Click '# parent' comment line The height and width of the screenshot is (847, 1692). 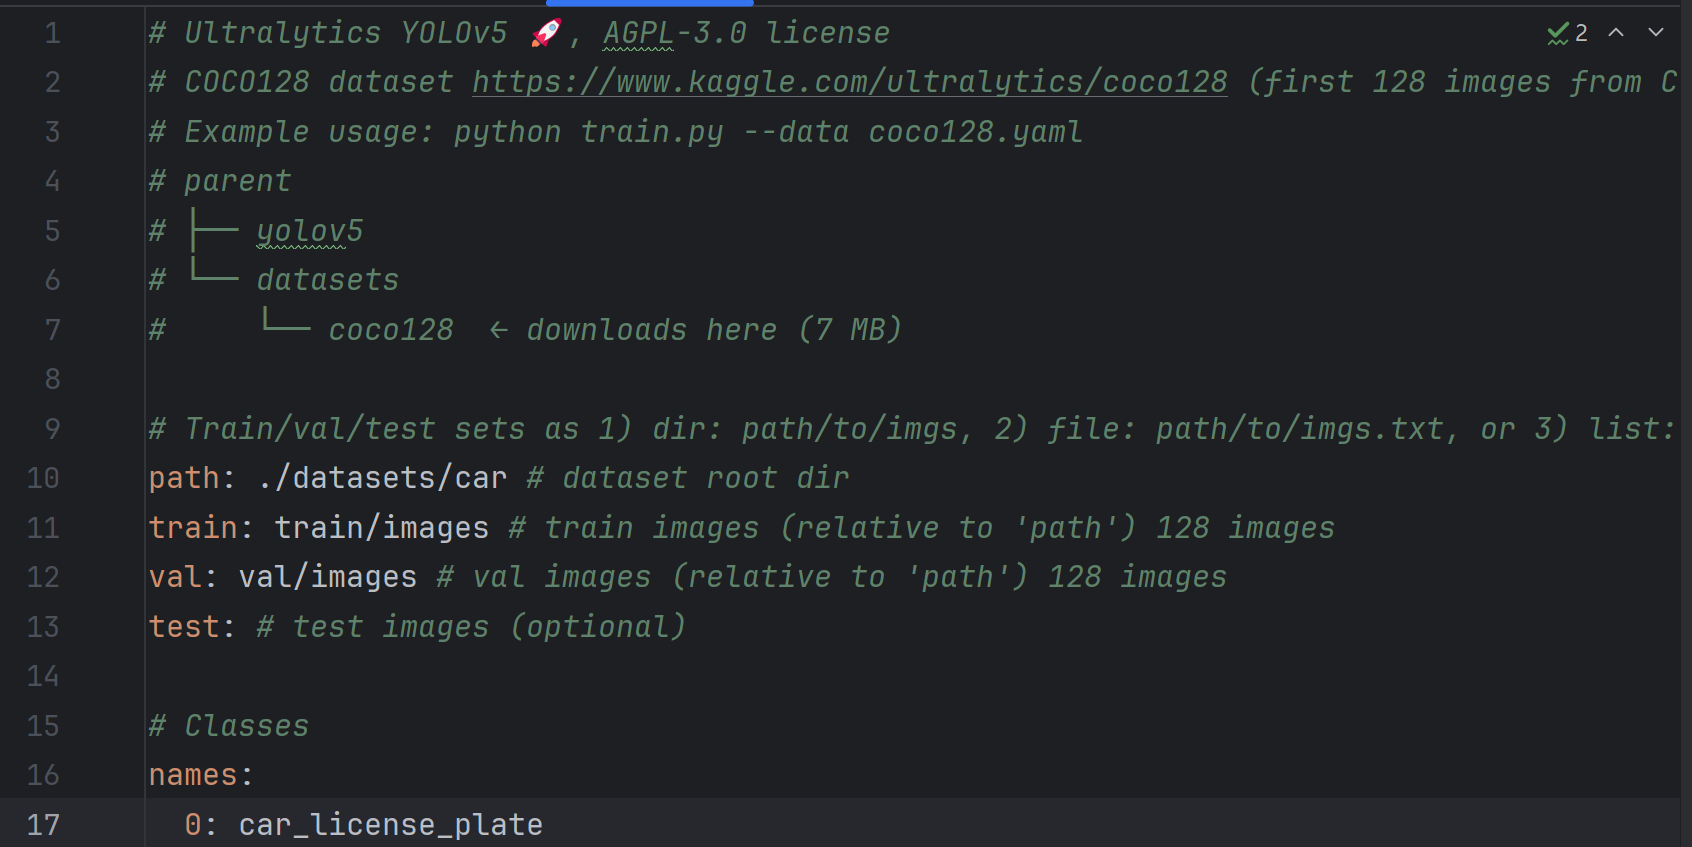[x=220, y=181]
